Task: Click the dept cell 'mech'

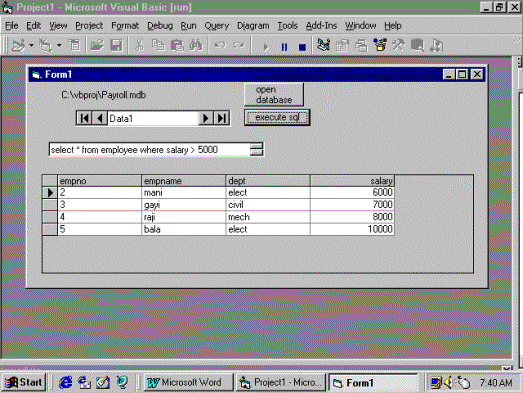Action: click(x=268, y=217)
